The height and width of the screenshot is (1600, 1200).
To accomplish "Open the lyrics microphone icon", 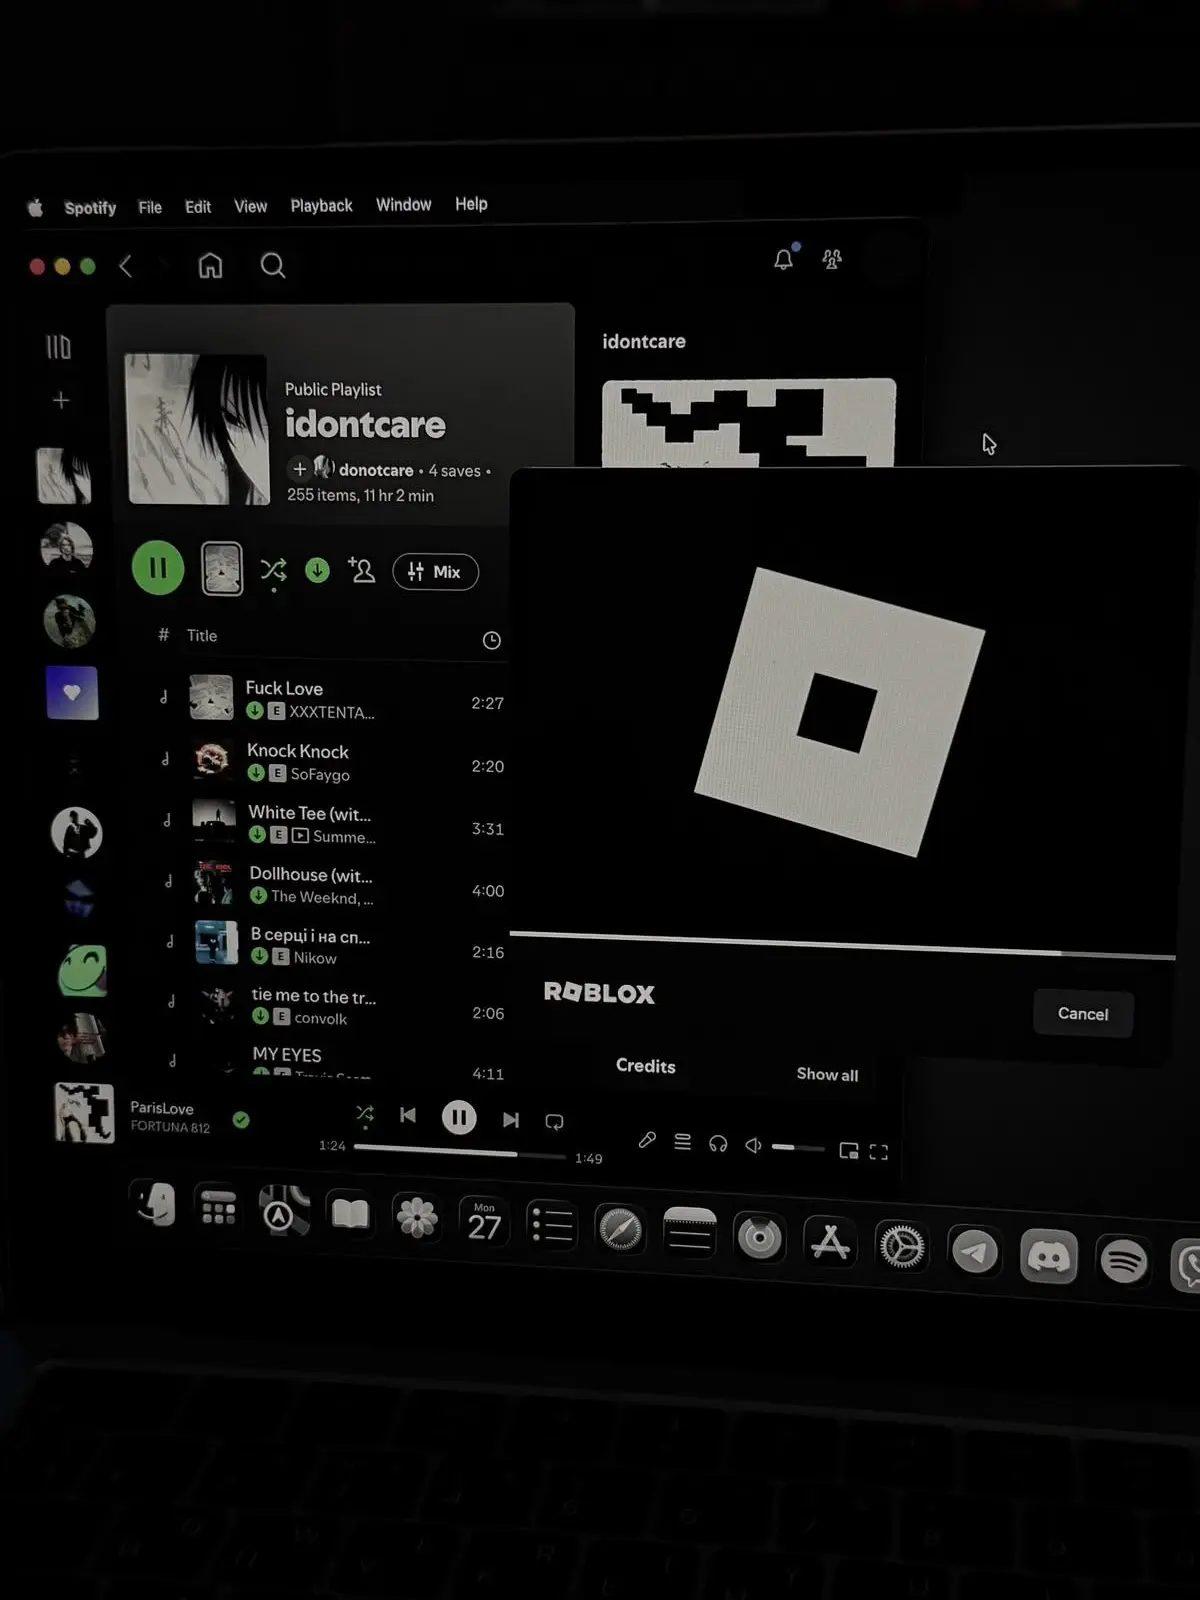I will (x=647, y=1140).
